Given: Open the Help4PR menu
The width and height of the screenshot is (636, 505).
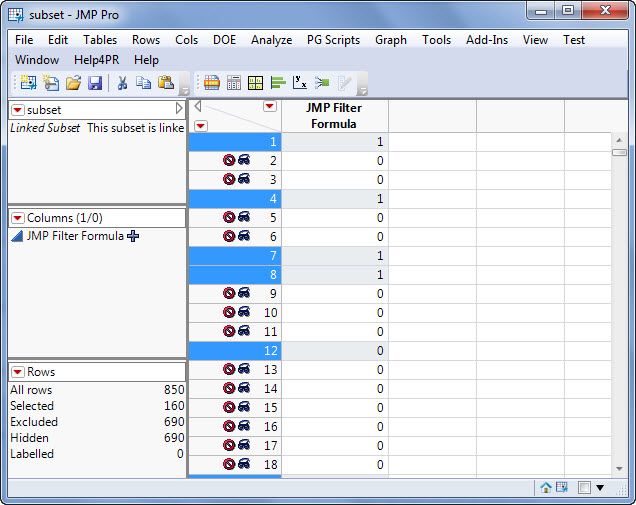Looking at the screenshot, I should tap(97, 60).
